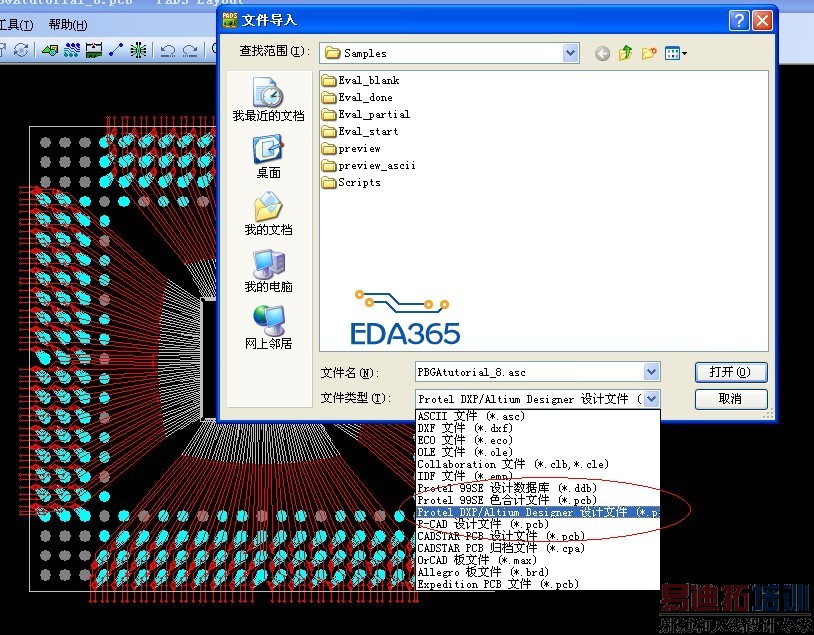The height and width of the screenshot is (635, 814).
Task: Open the 帮助(H) menu in PADS Layout
Action: (x=67, y=24)
